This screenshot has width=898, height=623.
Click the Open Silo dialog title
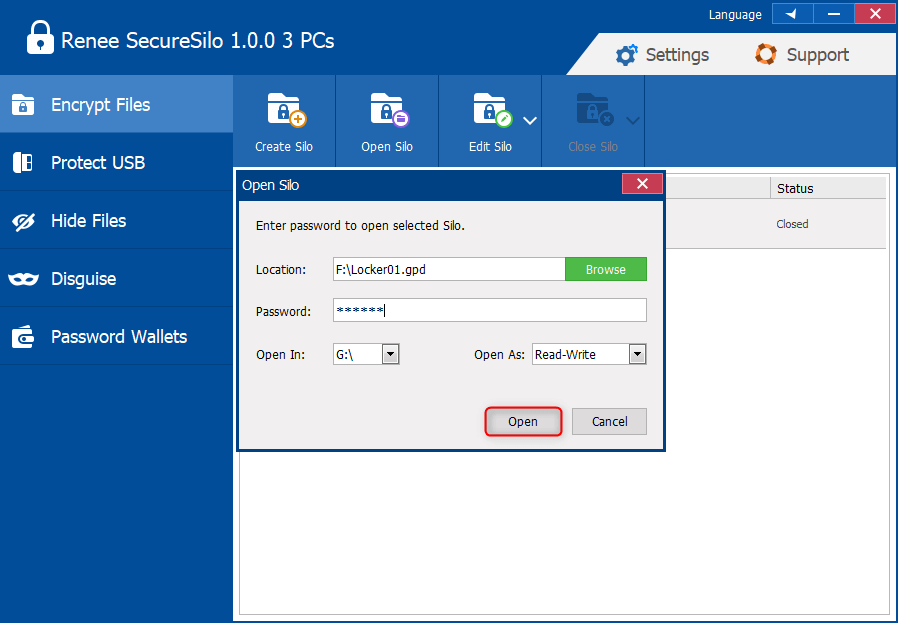[x=270, y=185]
